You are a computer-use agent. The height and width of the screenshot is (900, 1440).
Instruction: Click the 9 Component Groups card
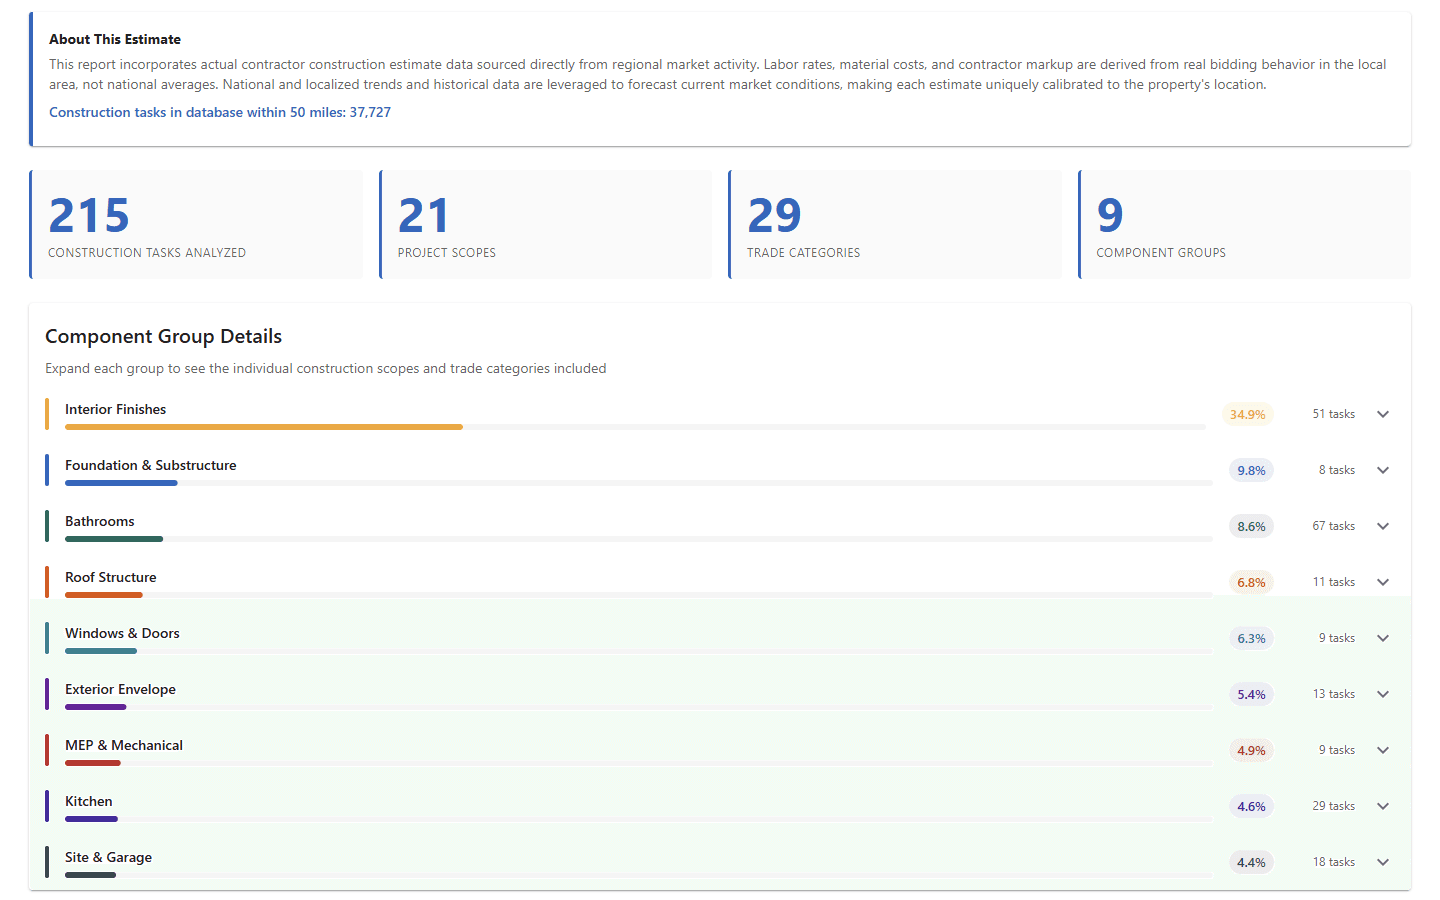pos(1244,224)
